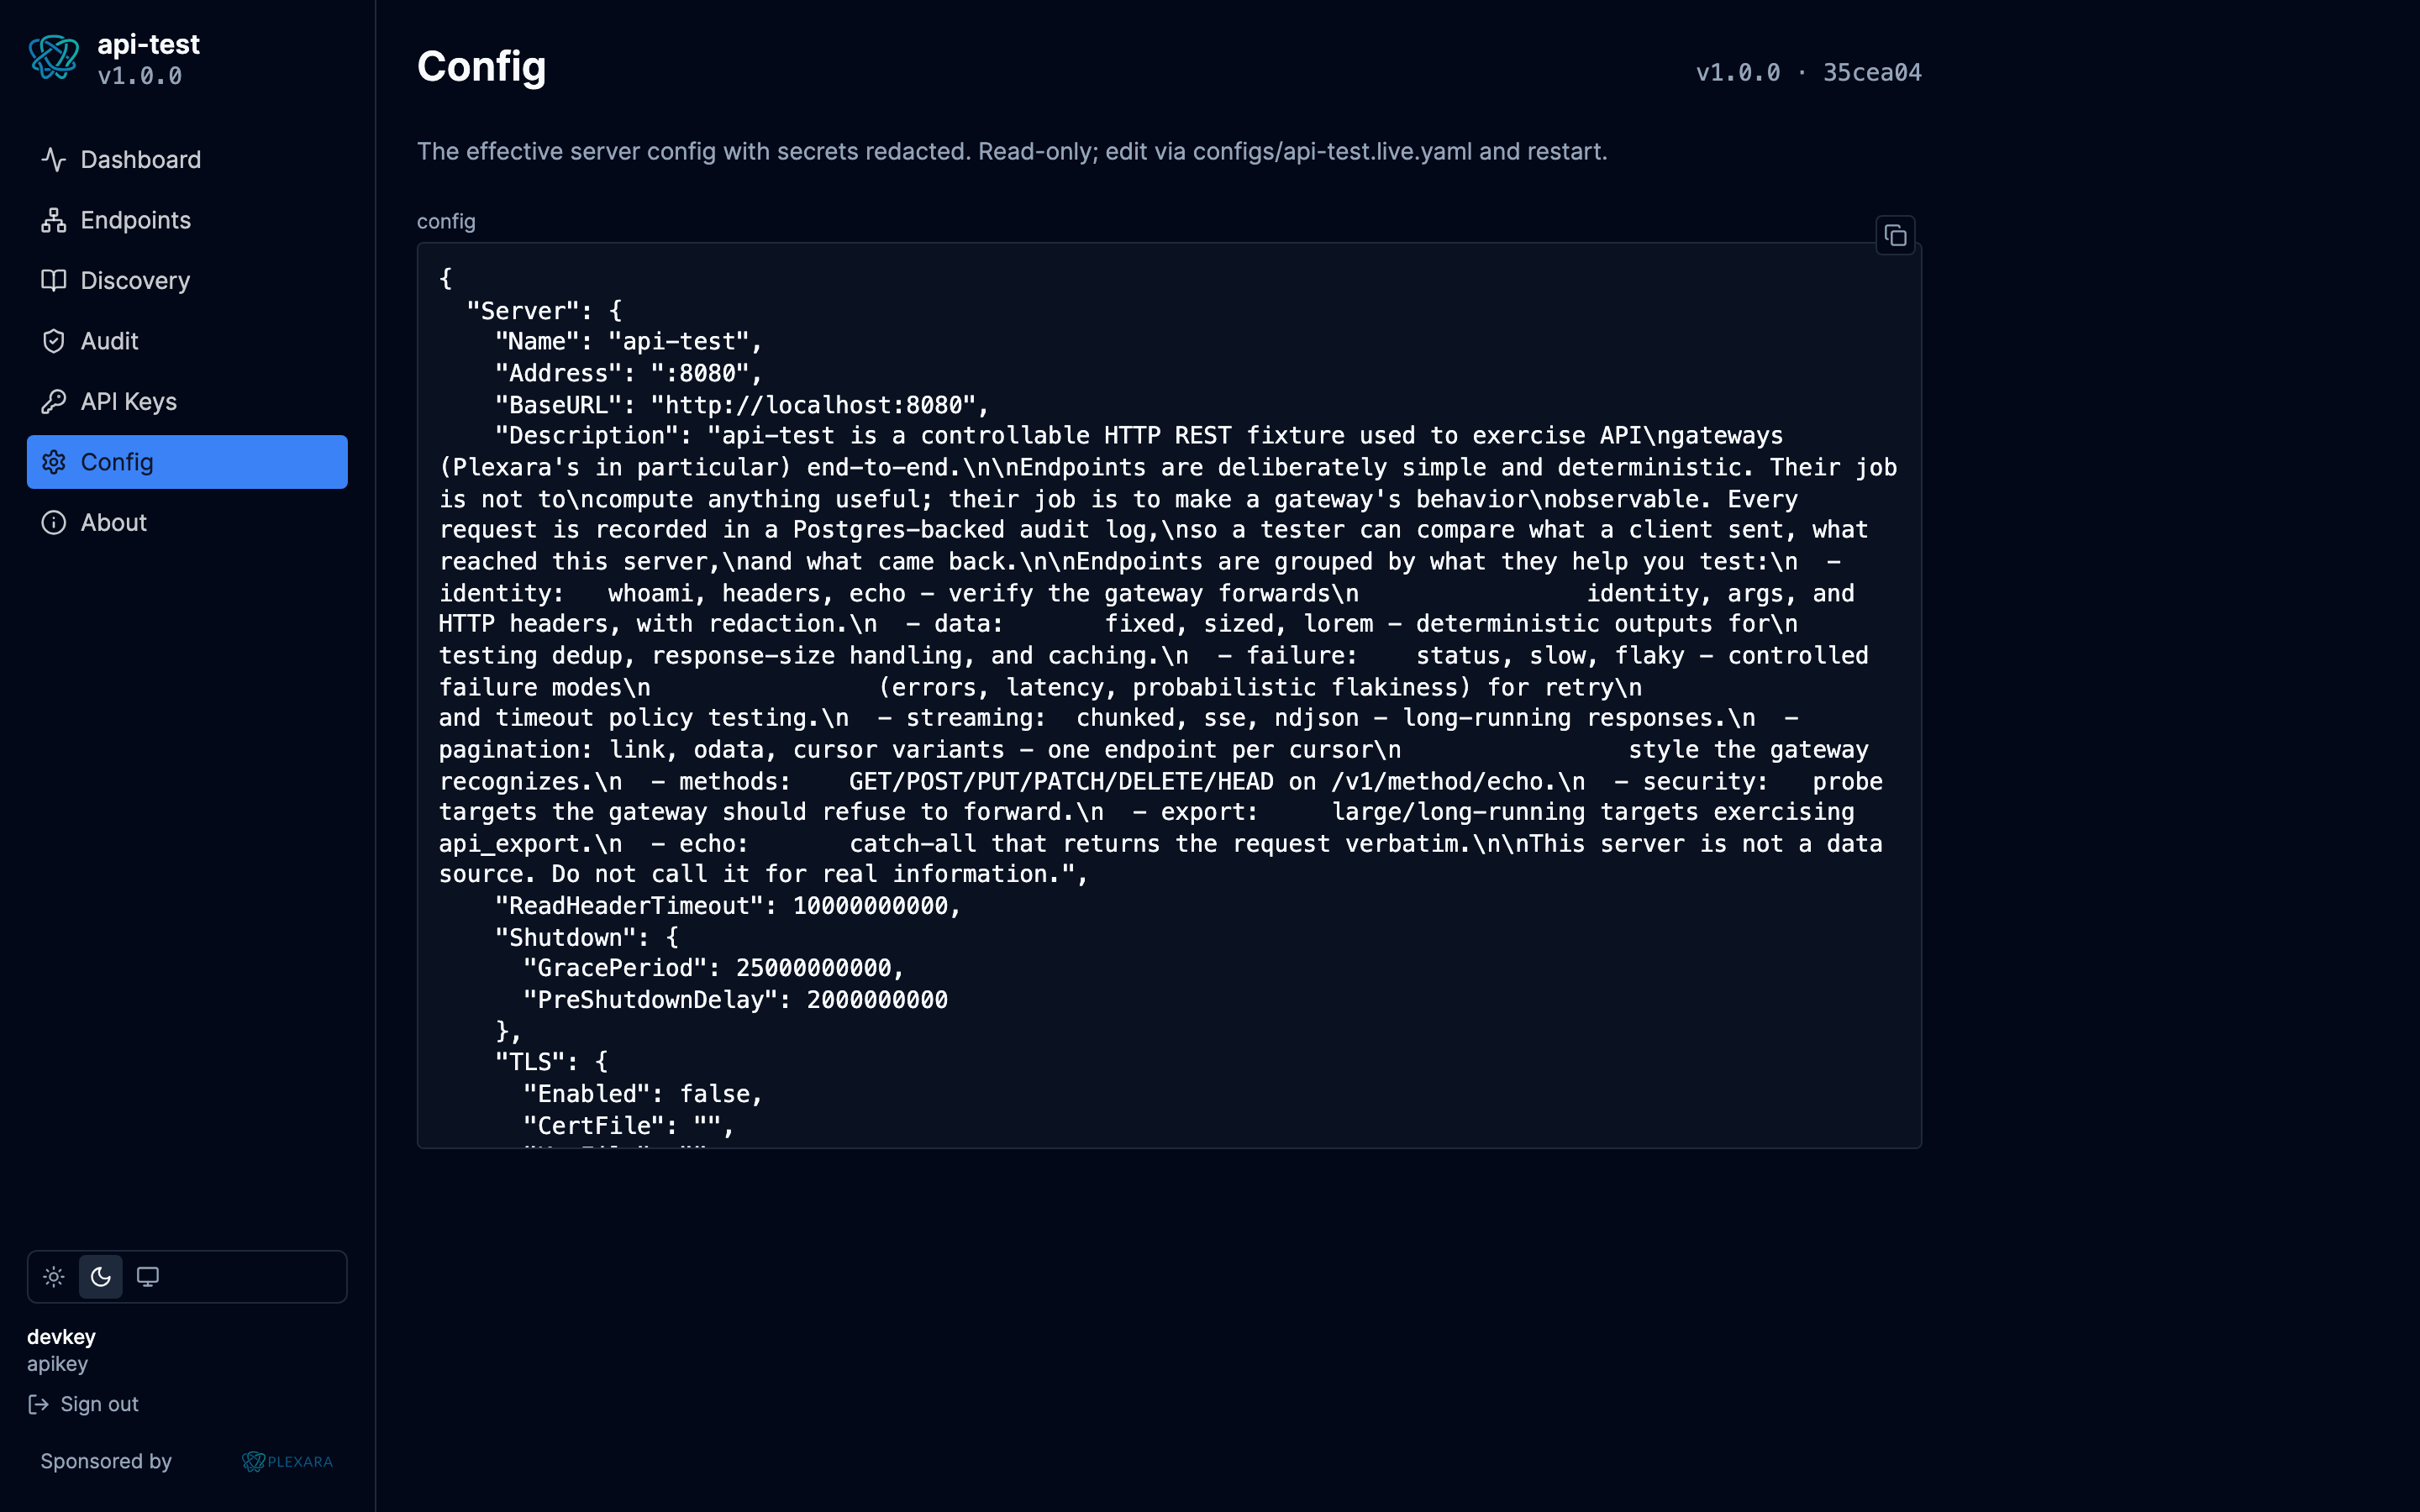This screenshot has width=2420, height=1512.
Task: Click the "PreShutdownDelay" line
Action: click(735, 1000)
